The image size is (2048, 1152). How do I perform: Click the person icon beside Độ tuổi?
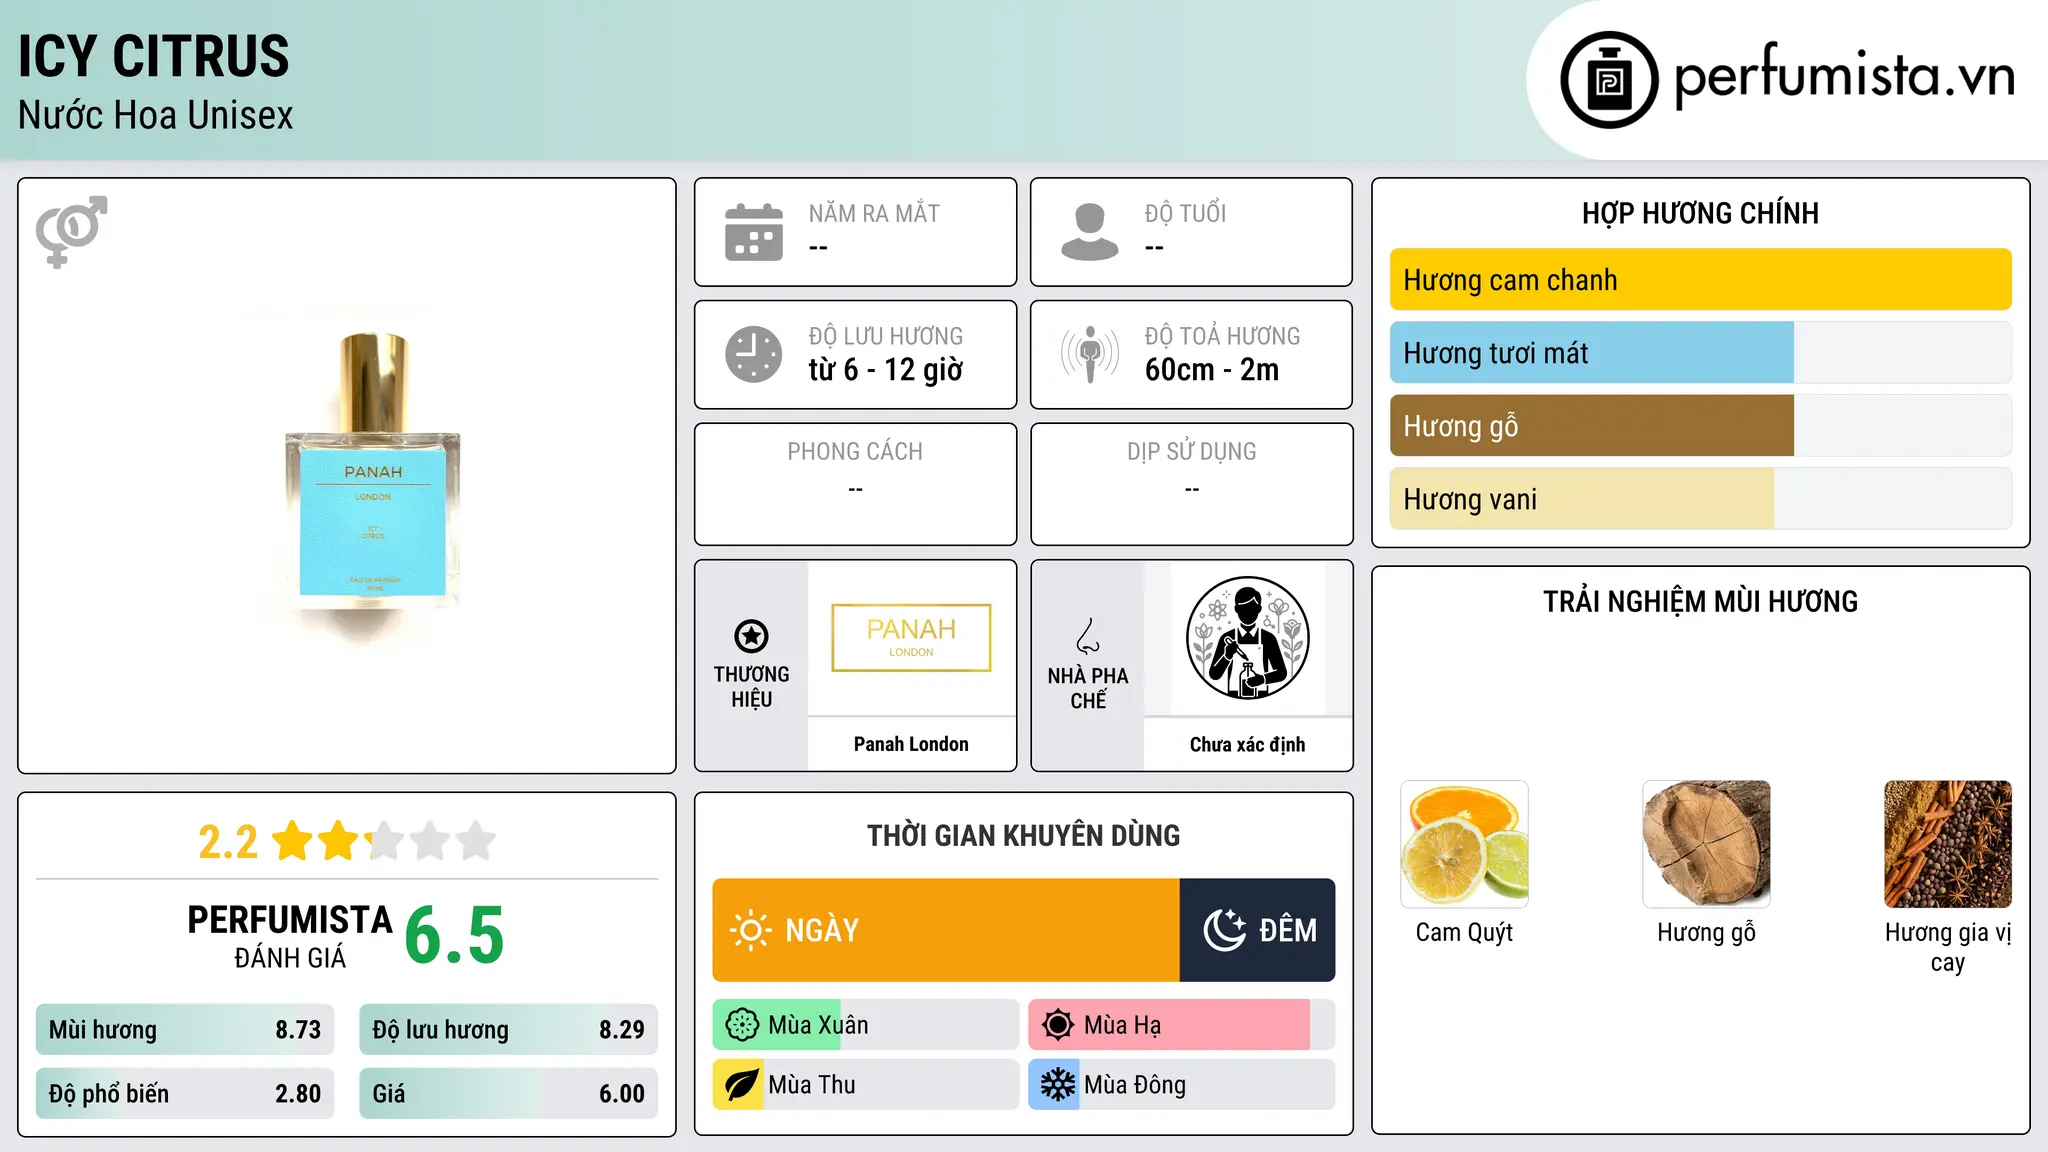[1089, 232]
